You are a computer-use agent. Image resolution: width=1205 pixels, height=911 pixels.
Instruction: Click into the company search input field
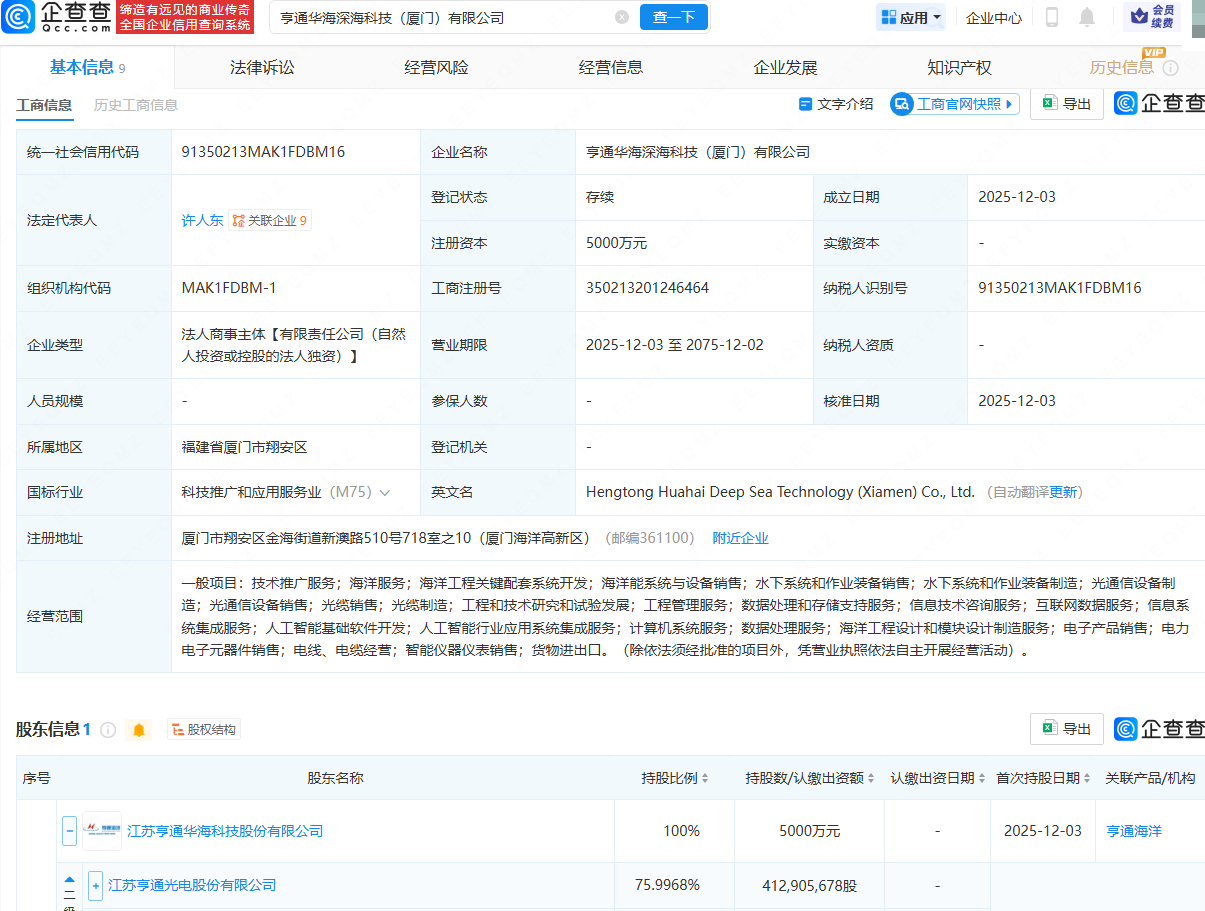click(440, 17)
